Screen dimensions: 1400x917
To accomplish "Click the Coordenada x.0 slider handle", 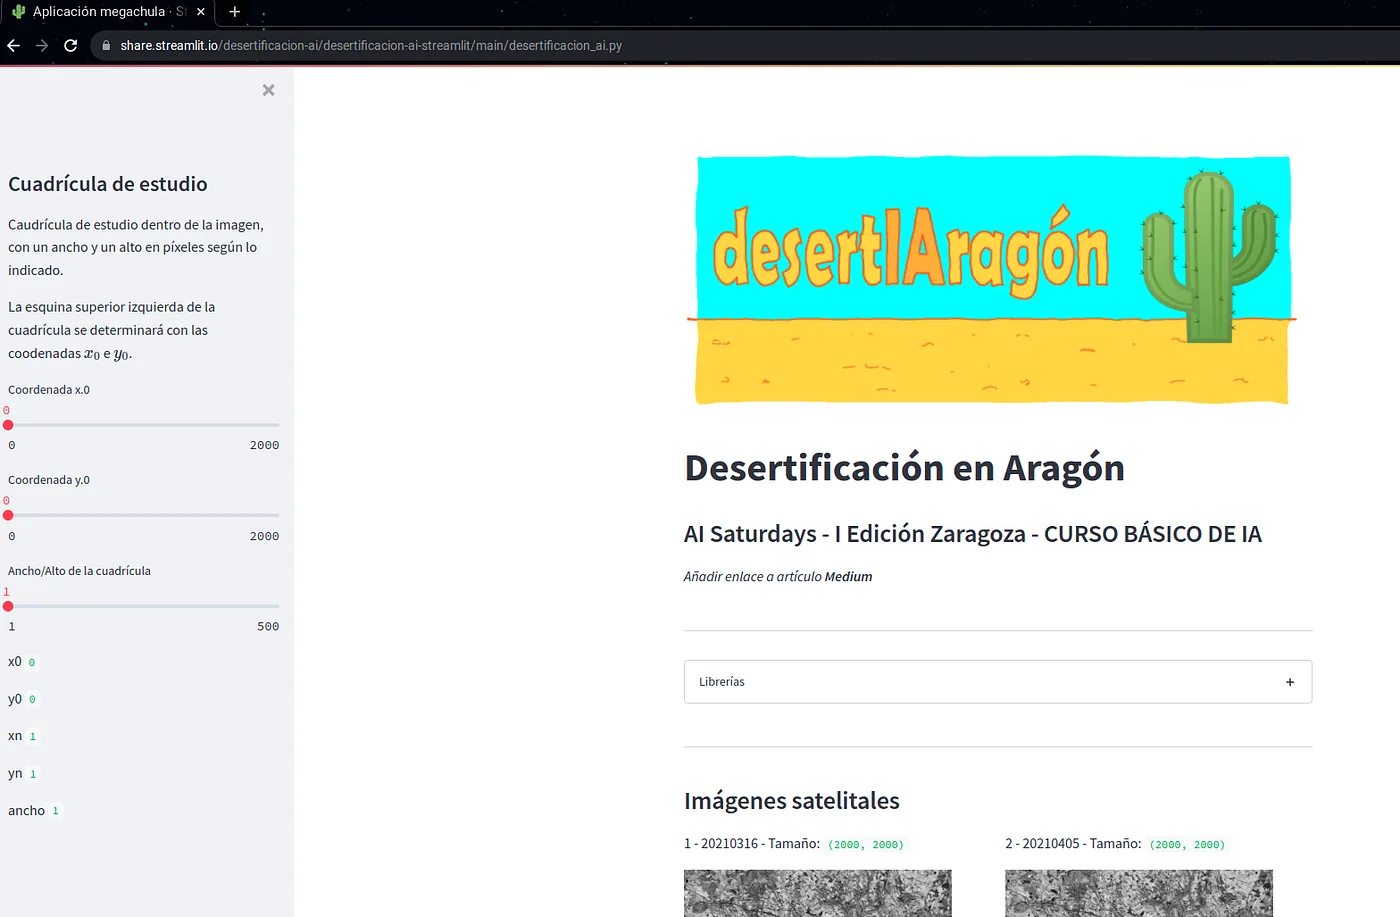I will pyautogui.click(x=8, y=425).
